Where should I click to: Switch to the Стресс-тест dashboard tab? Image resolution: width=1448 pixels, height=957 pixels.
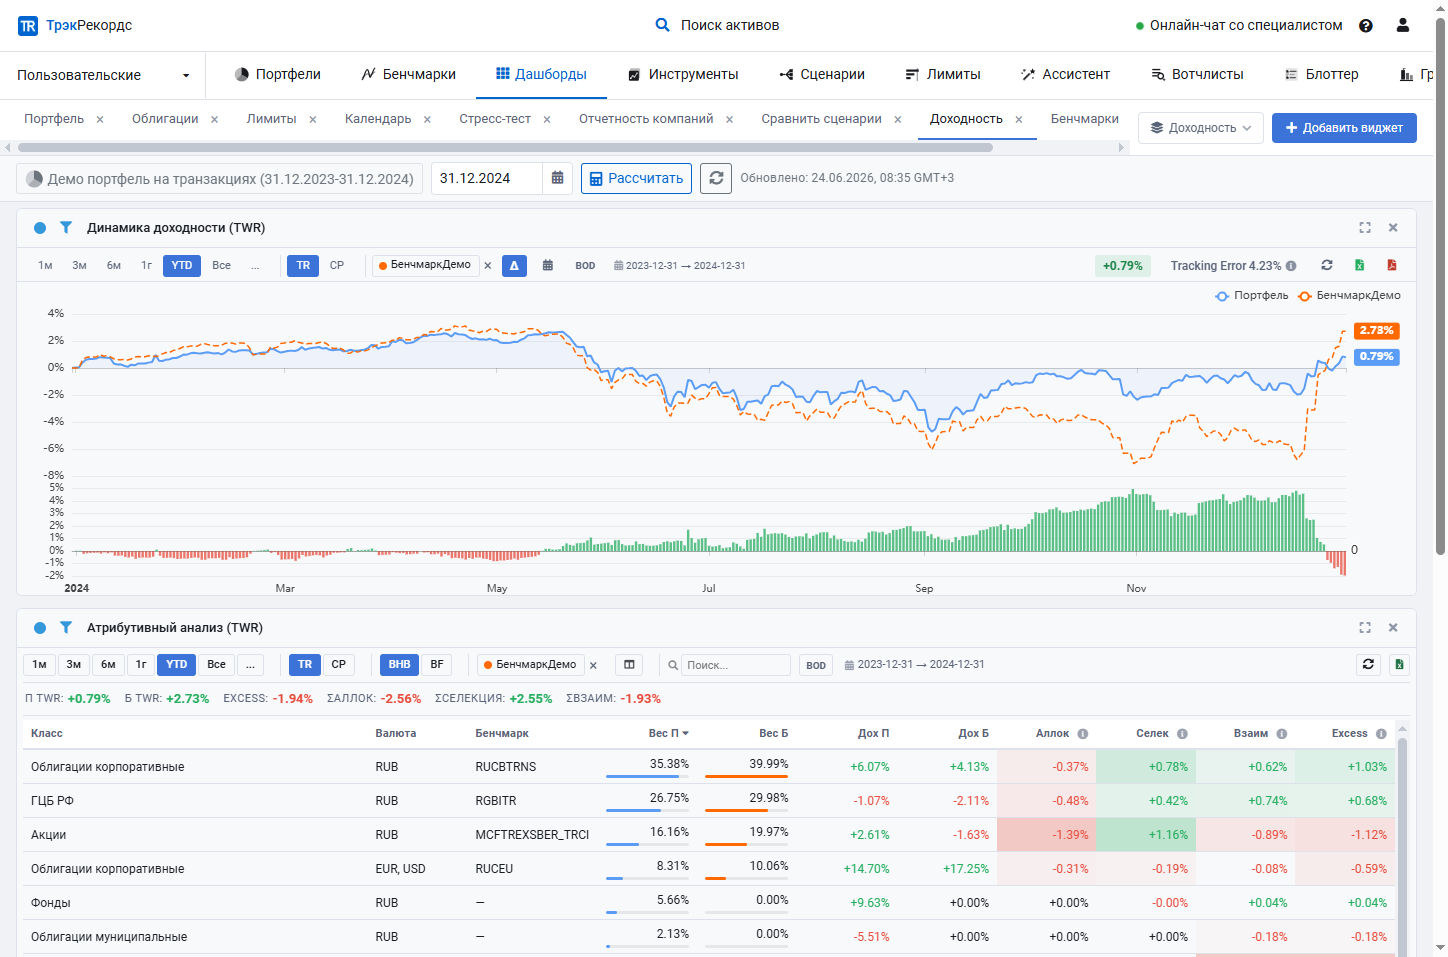(495, 119)
